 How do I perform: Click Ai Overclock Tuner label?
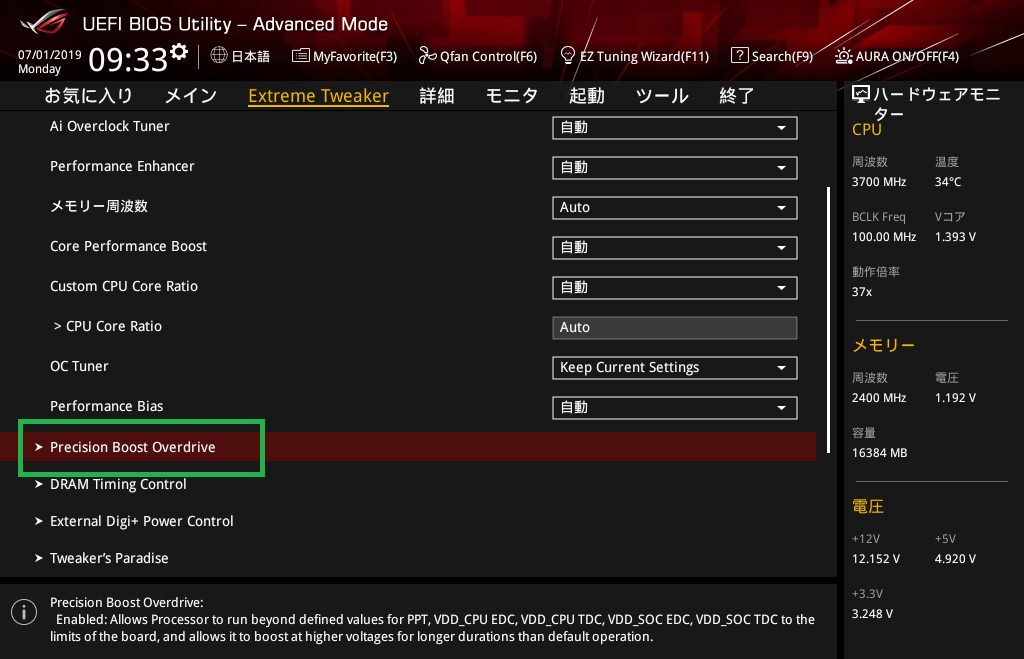110,126
